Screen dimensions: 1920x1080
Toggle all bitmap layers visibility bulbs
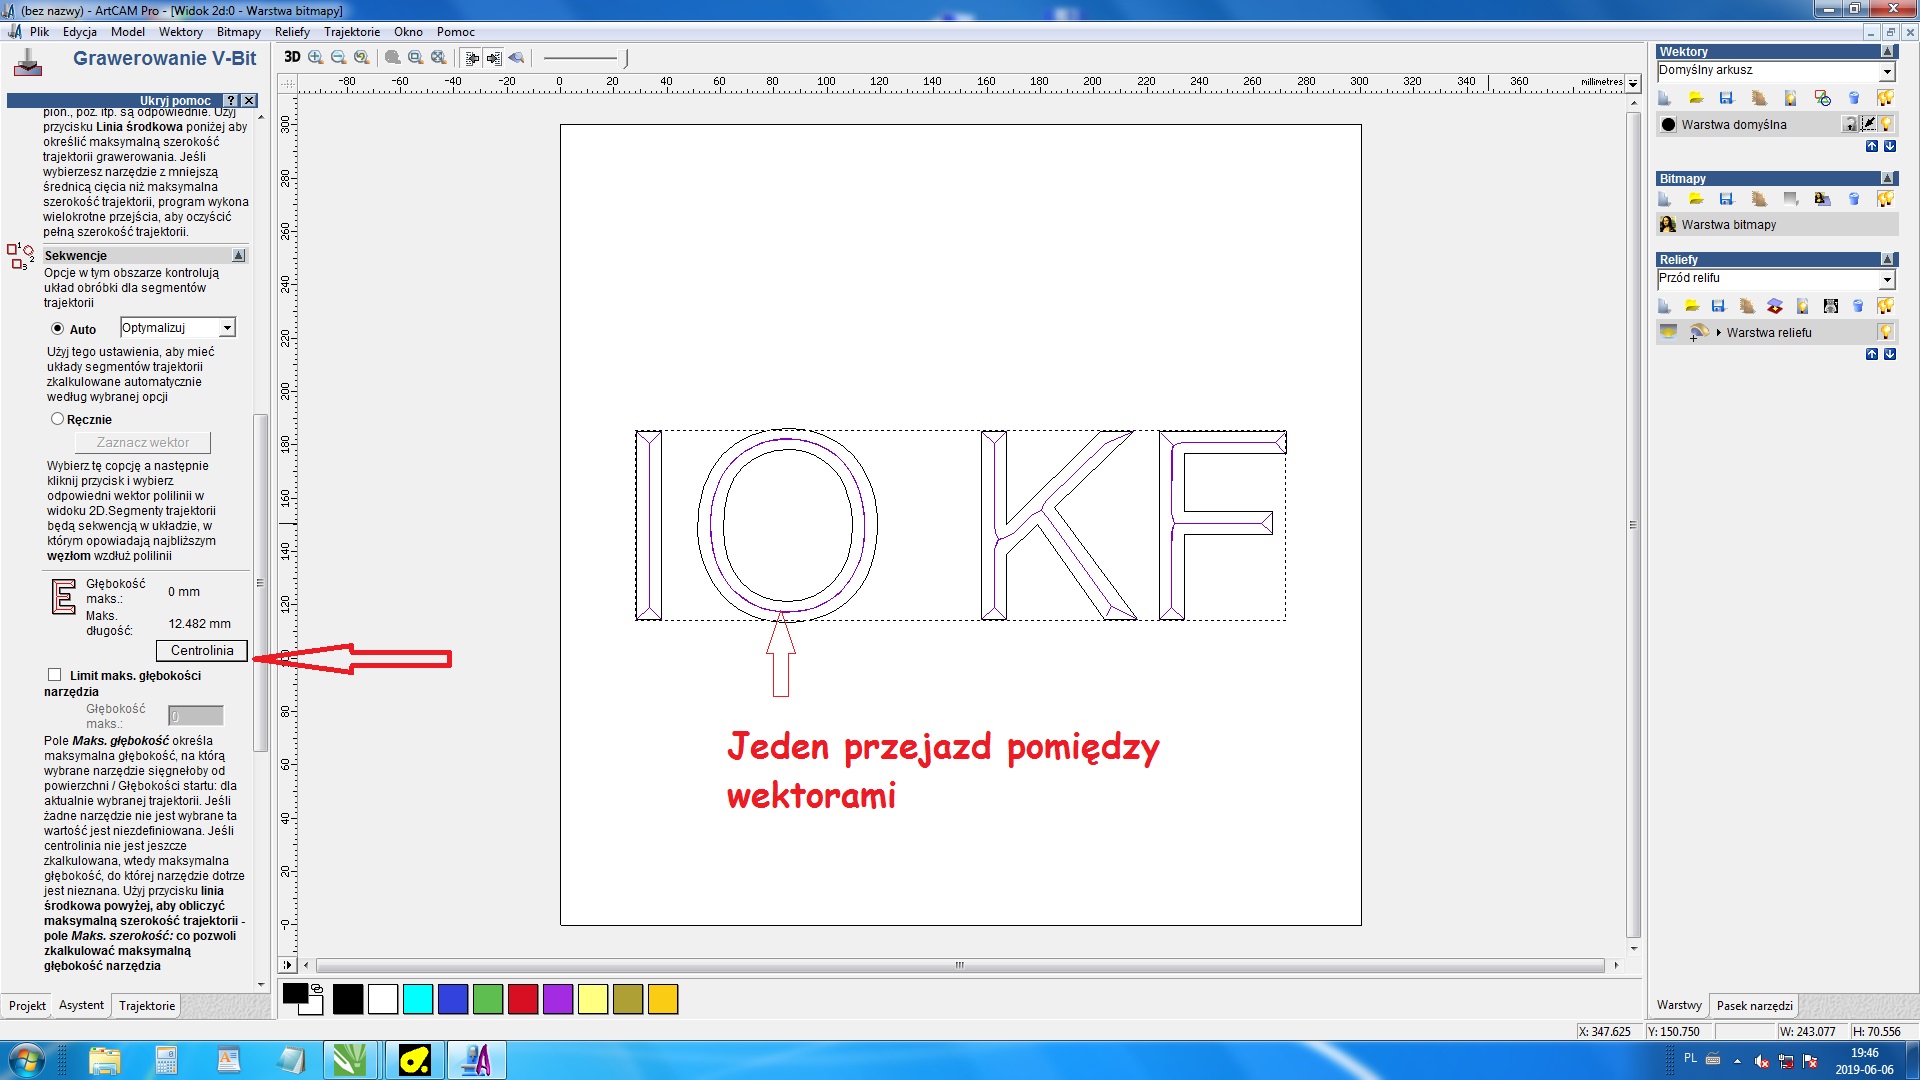pos(1886,199)
